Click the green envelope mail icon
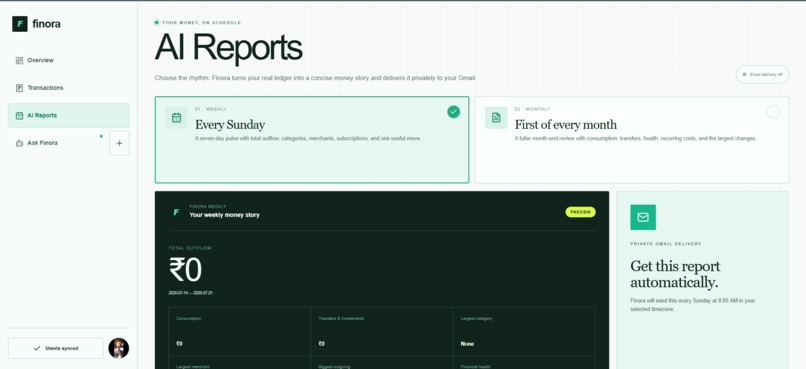Image resolution: width=806 pixels, height=369 pixels. pyautogui.click(x=643, y=217)
